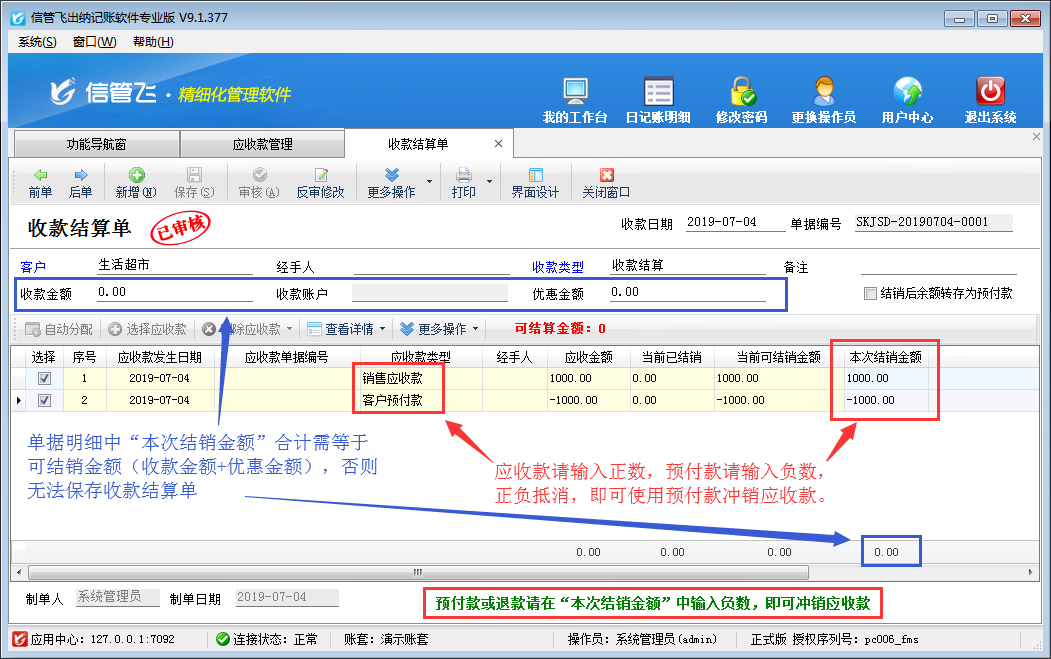Viewport: 1051px width, 659px height.
Task: Open the 系统(S) menu
Action: pyautogui.click(x=37, y=42)
